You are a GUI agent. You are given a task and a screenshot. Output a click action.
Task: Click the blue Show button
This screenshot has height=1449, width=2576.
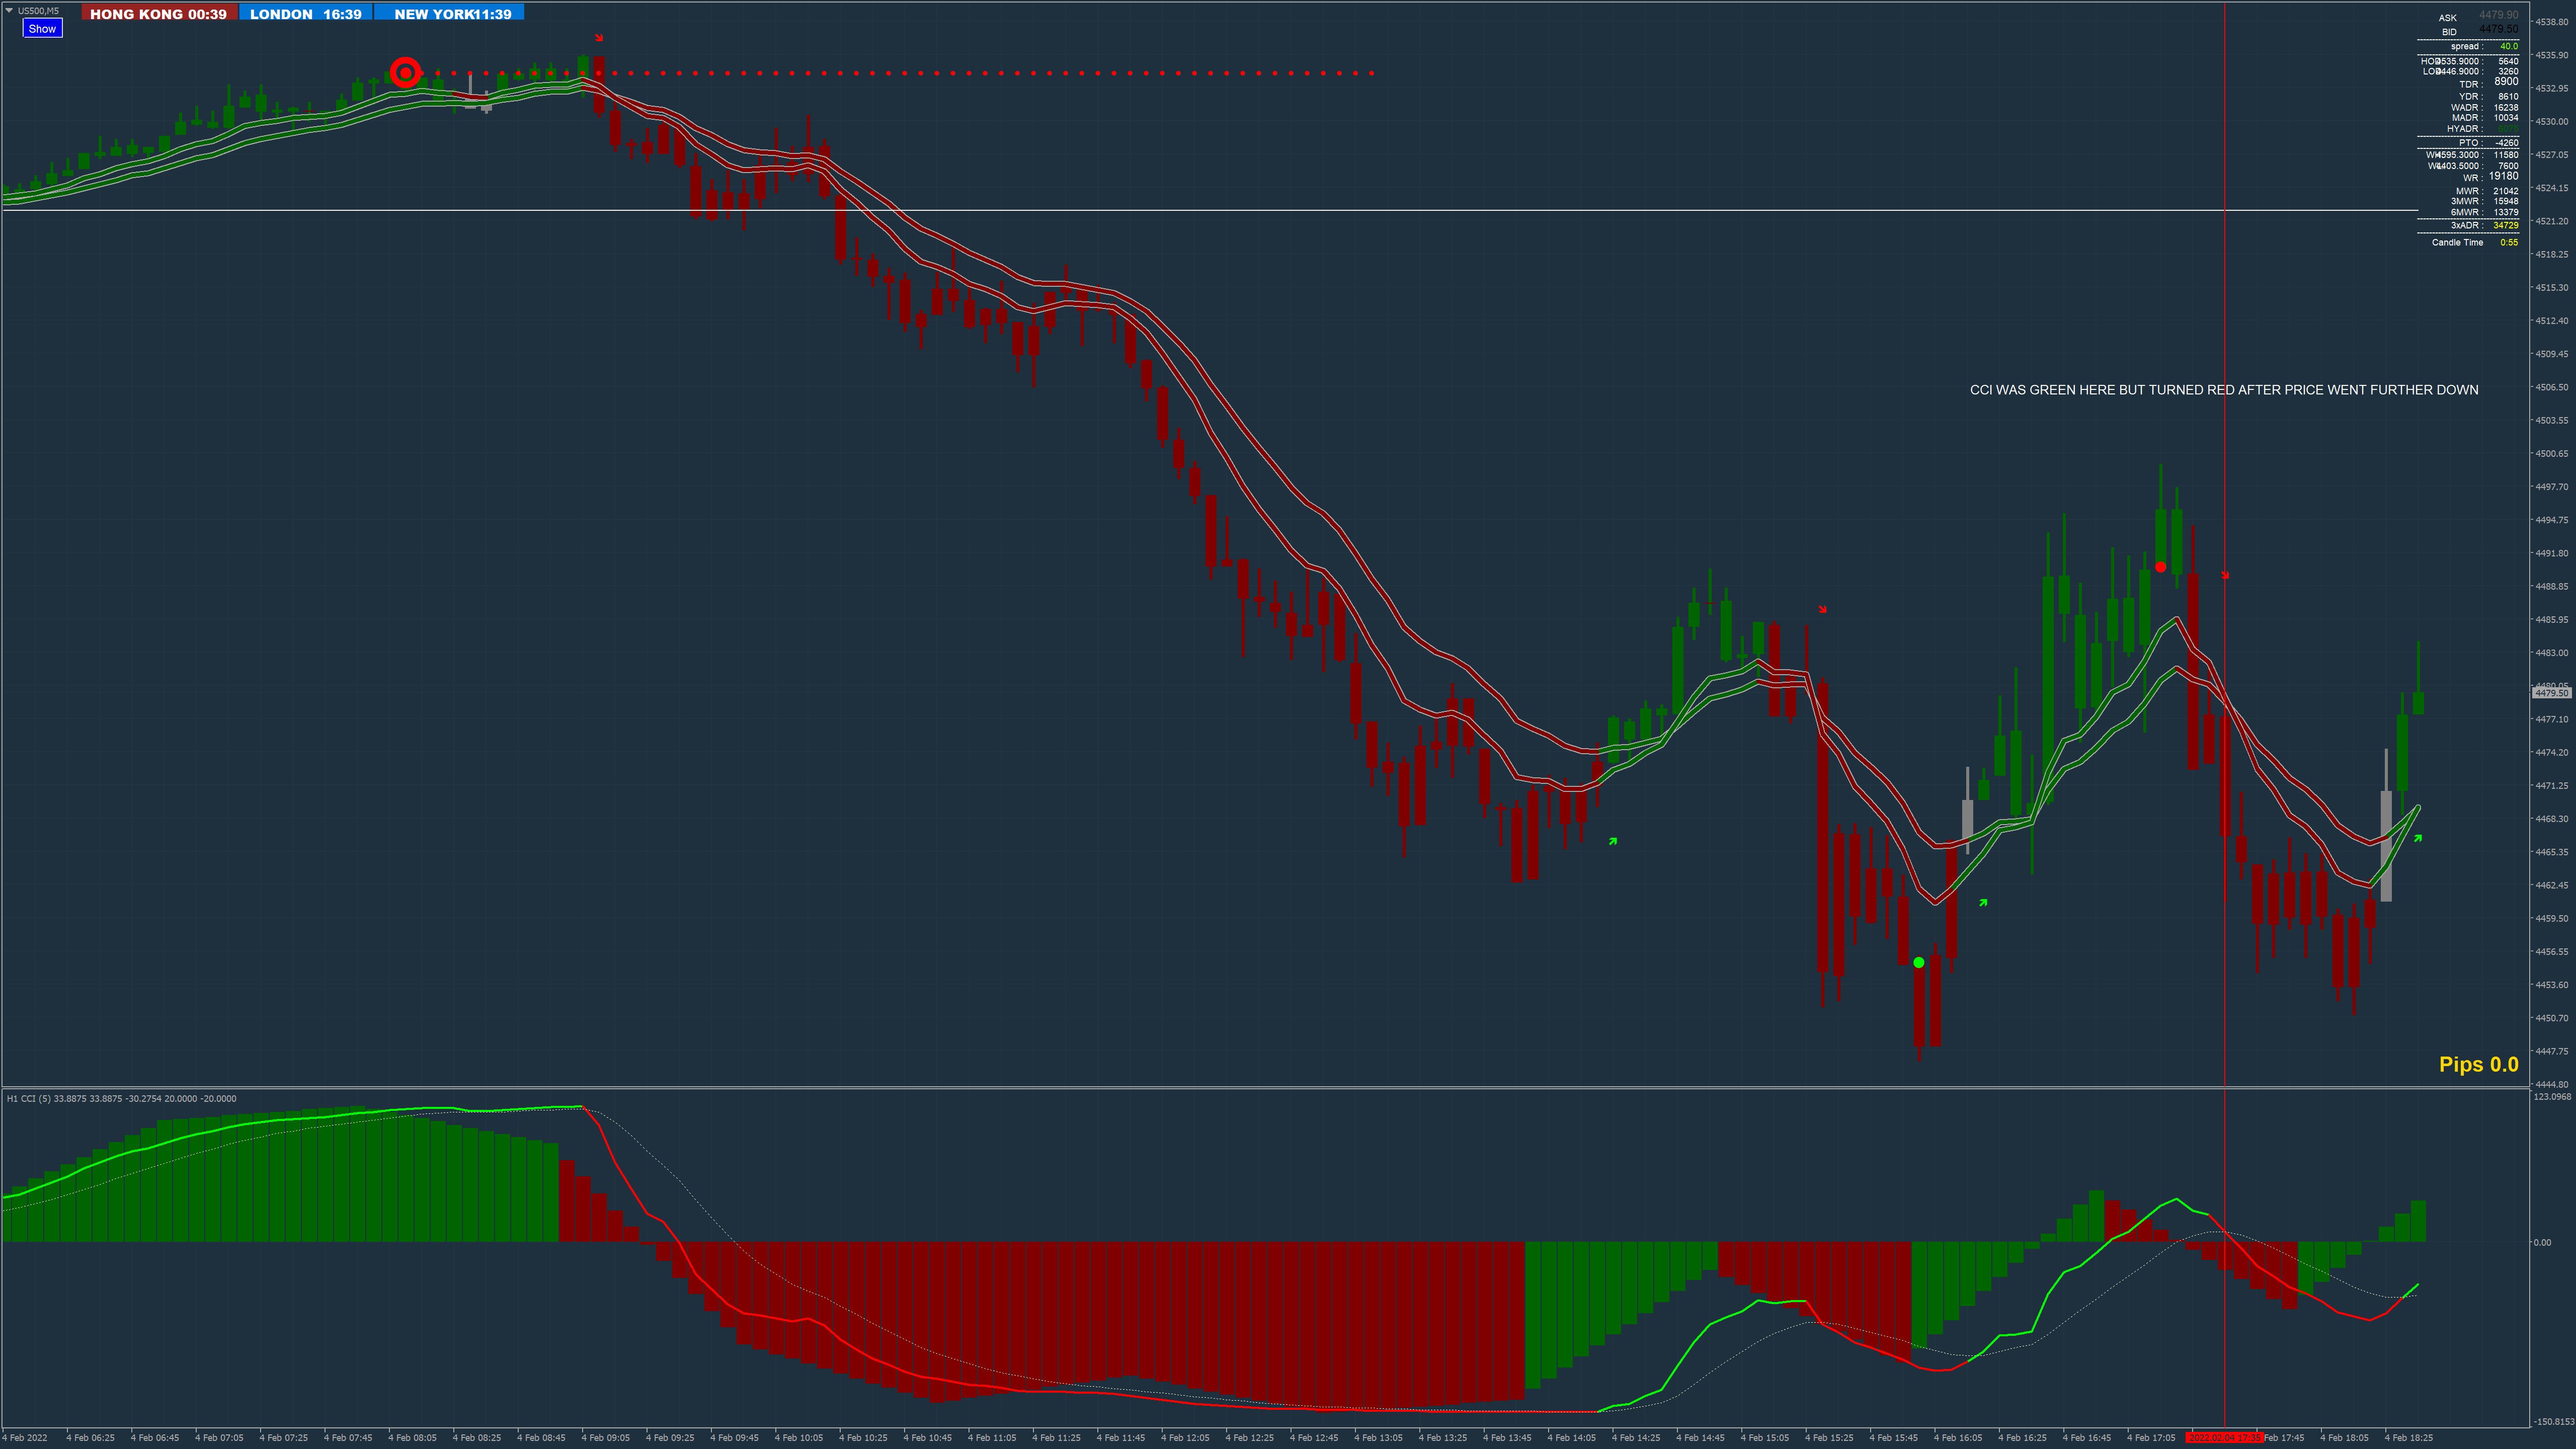(42, 29)
